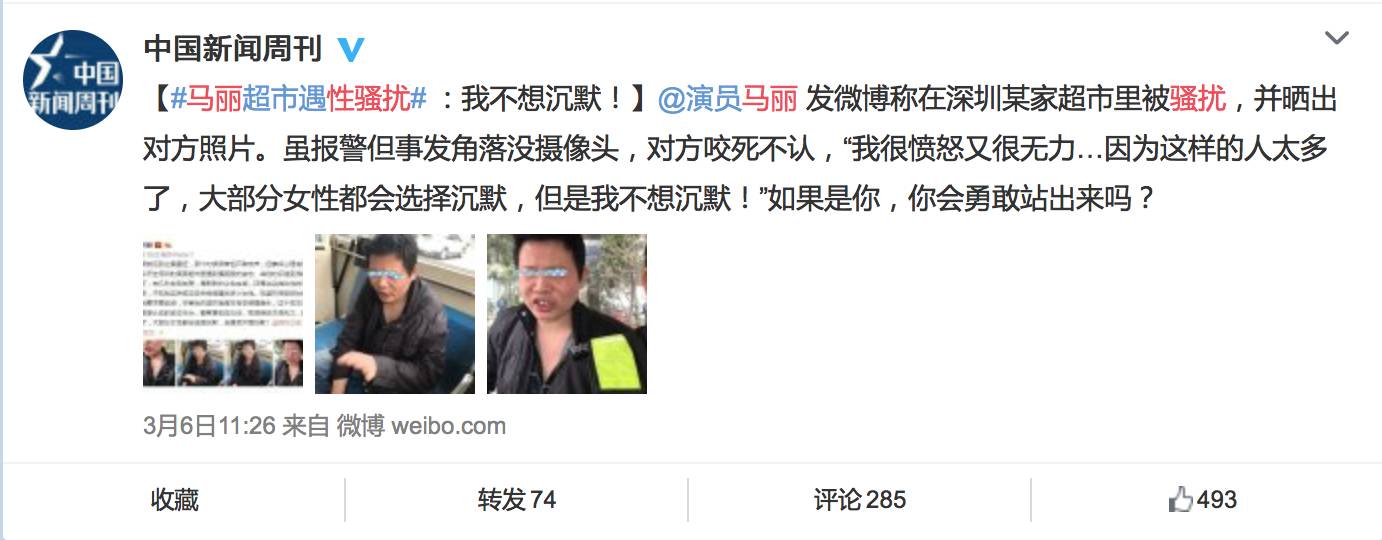The width and height of the screenshot is (1382, 540).
Task: Repost via the 转发 74 button
Action: tap(516, 499)
